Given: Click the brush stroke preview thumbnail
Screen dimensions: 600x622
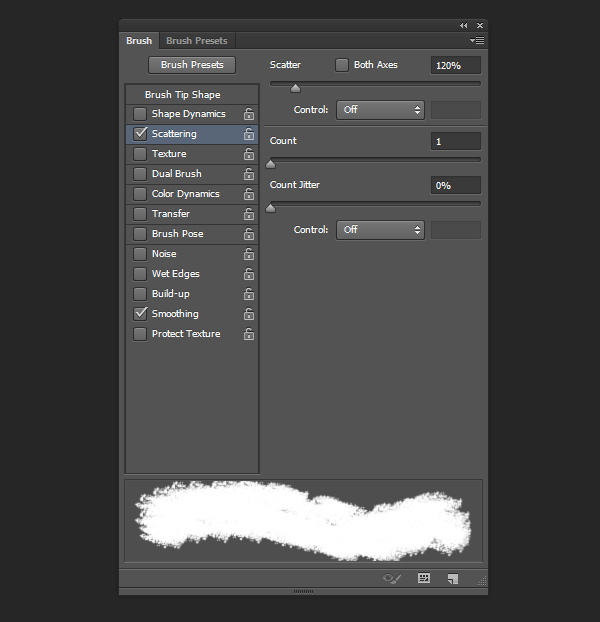Looking at the screenshot, I should (303, 520).
